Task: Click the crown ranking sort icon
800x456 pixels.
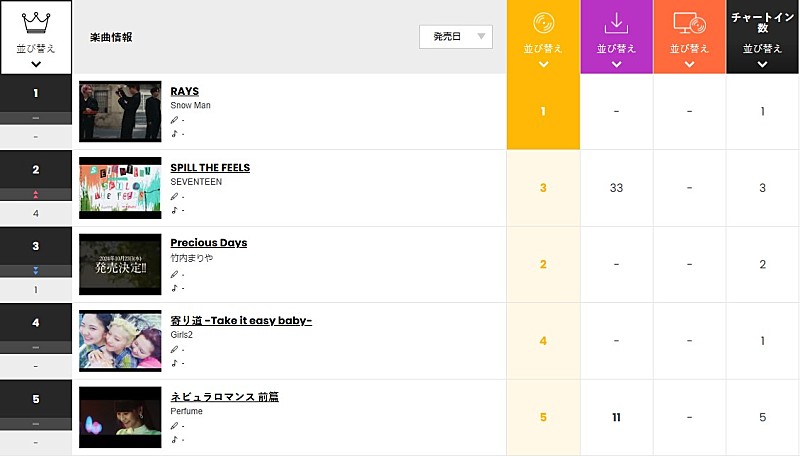Action: coord(36,20)
